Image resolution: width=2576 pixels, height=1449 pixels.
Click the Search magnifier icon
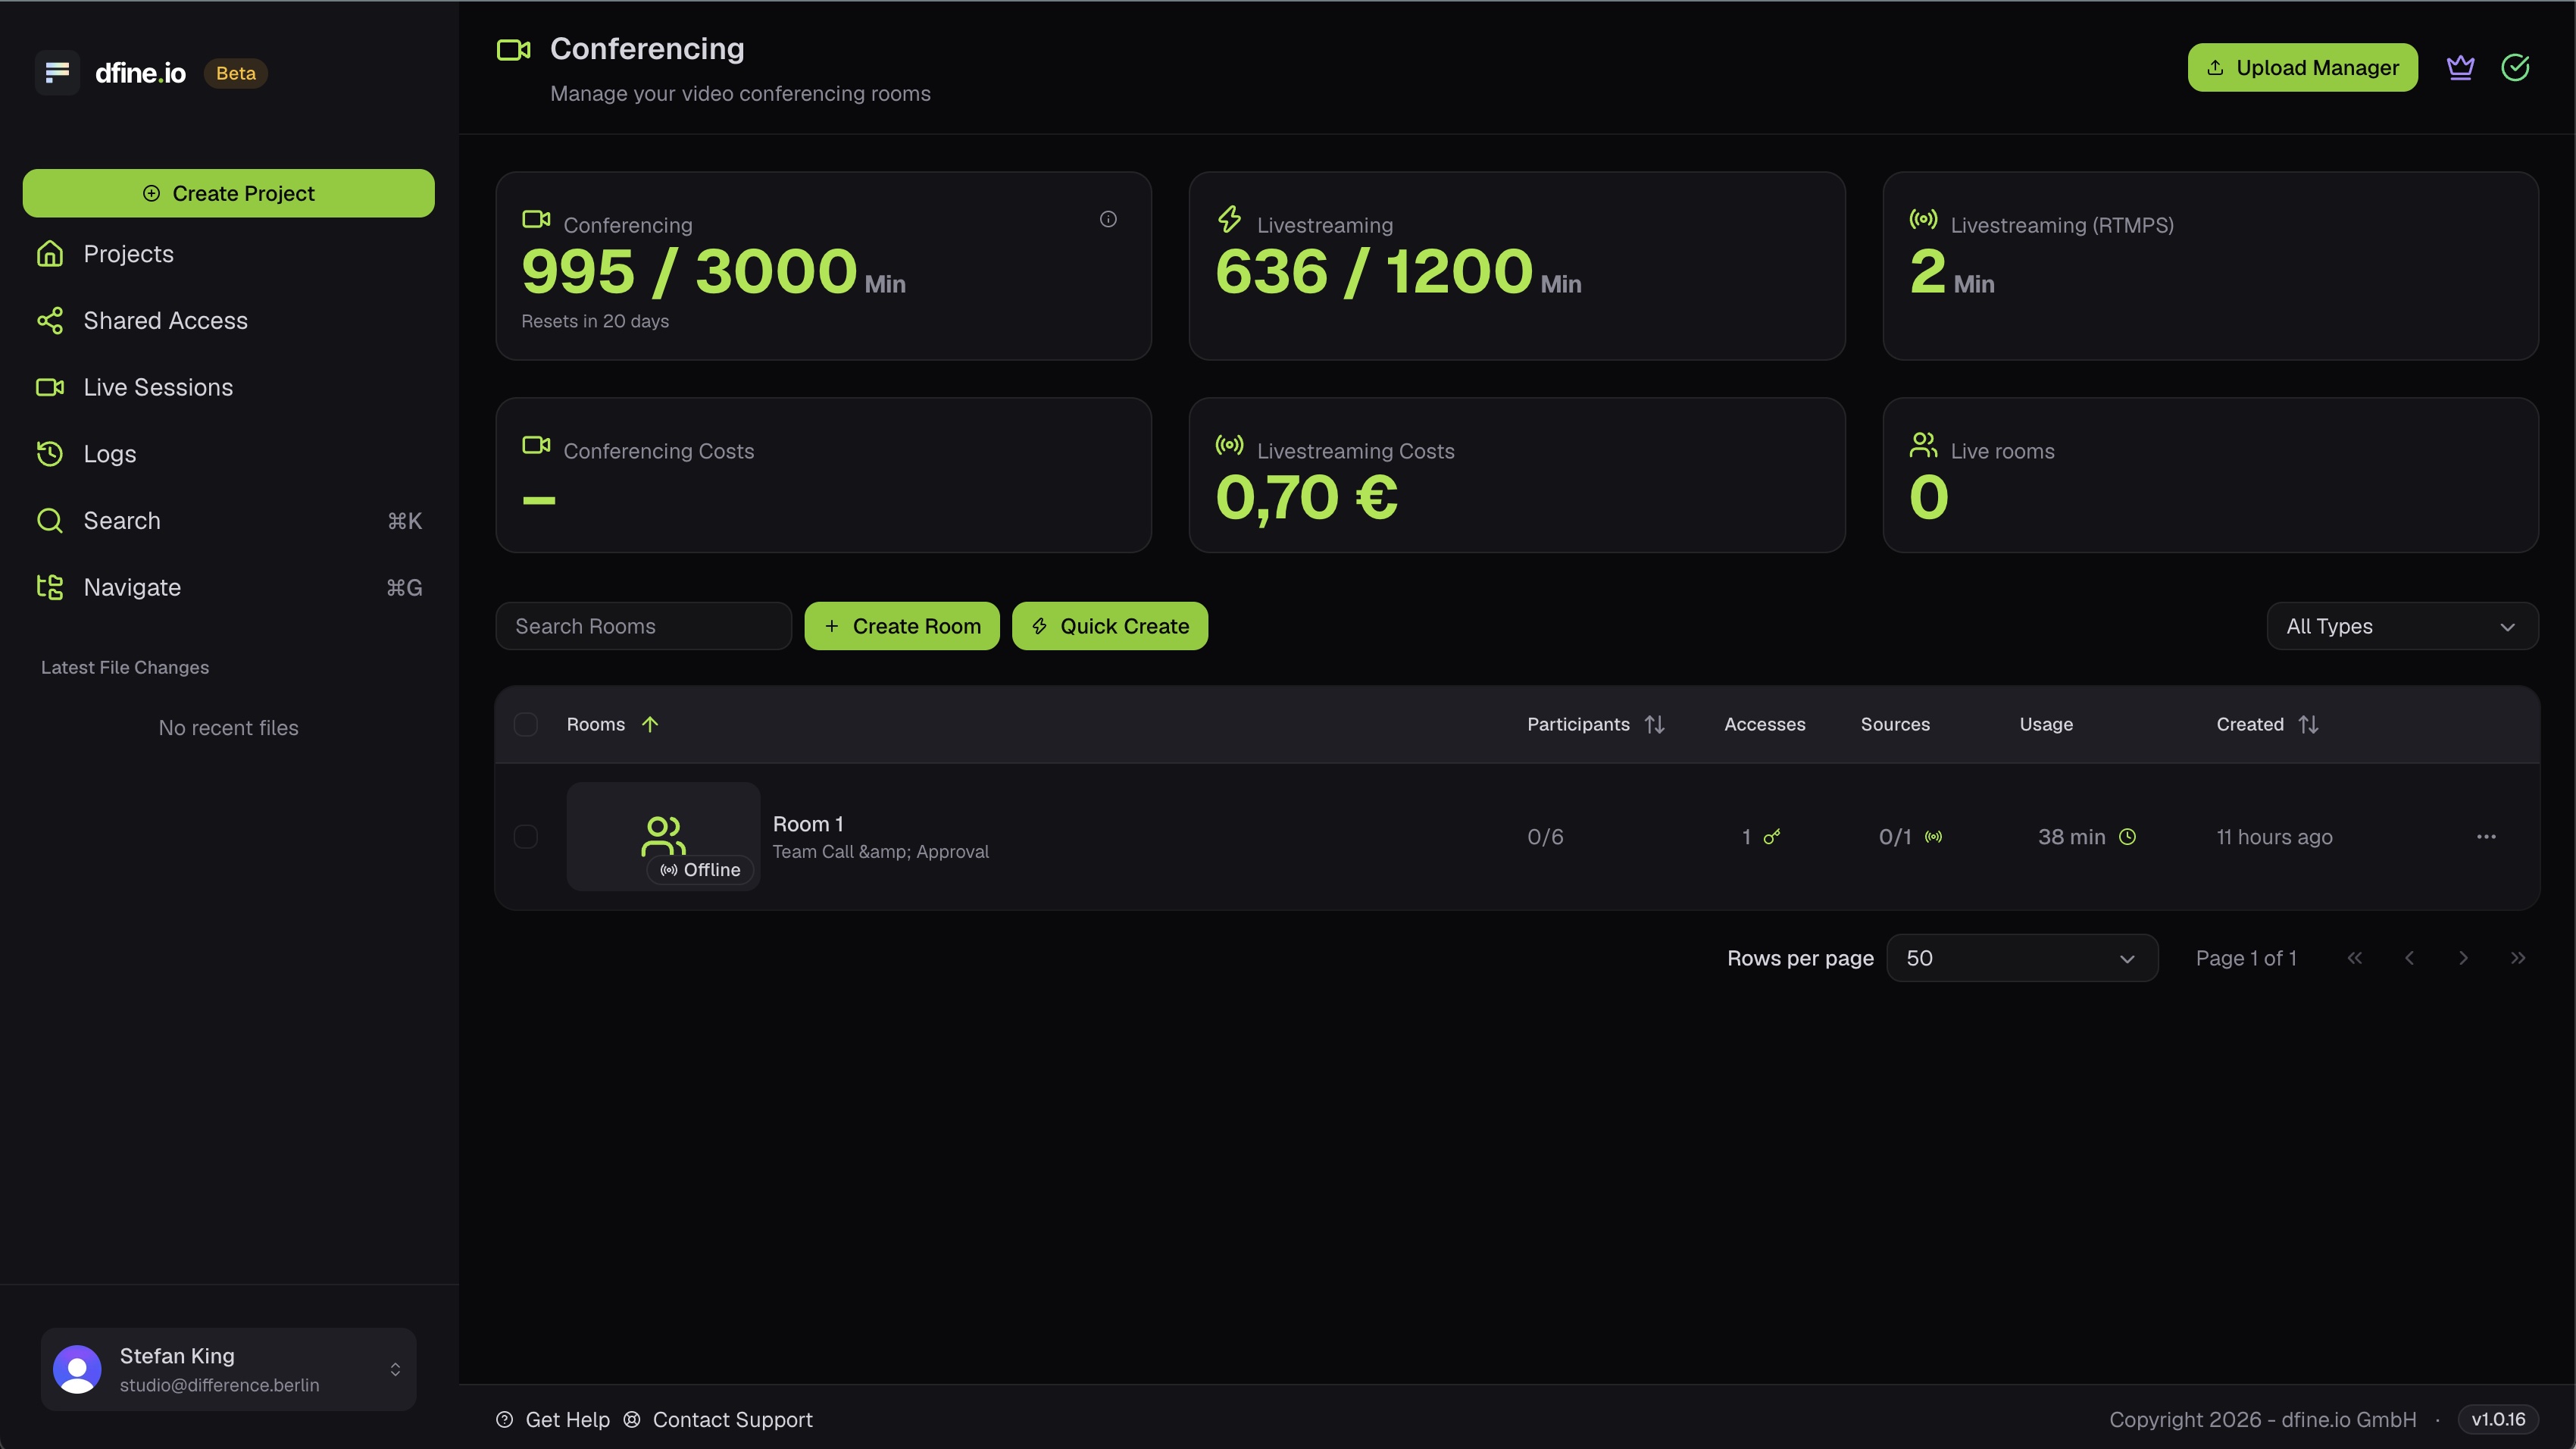50,521
